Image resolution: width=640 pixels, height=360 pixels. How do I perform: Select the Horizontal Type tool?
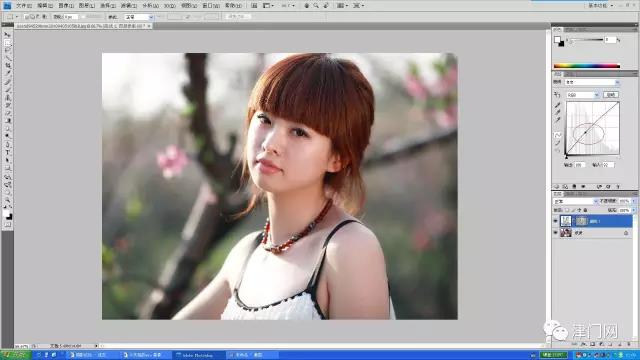pos(7,152)
